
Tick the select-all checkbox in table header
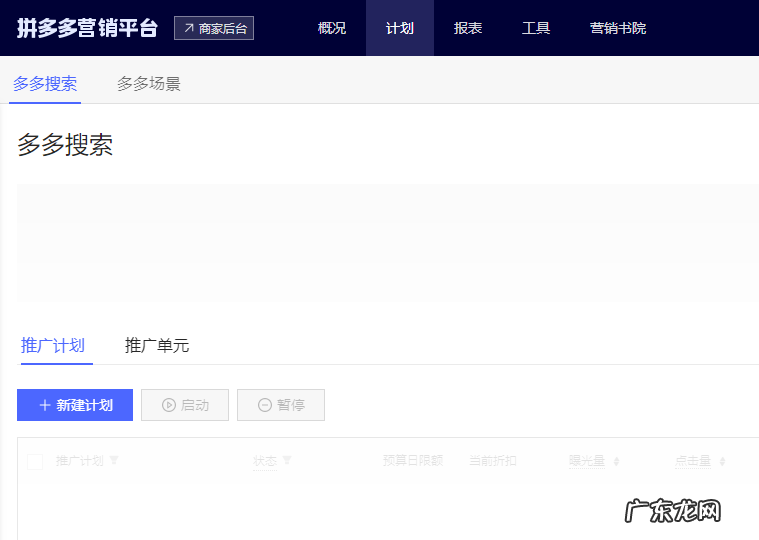(x=35, y=461)
